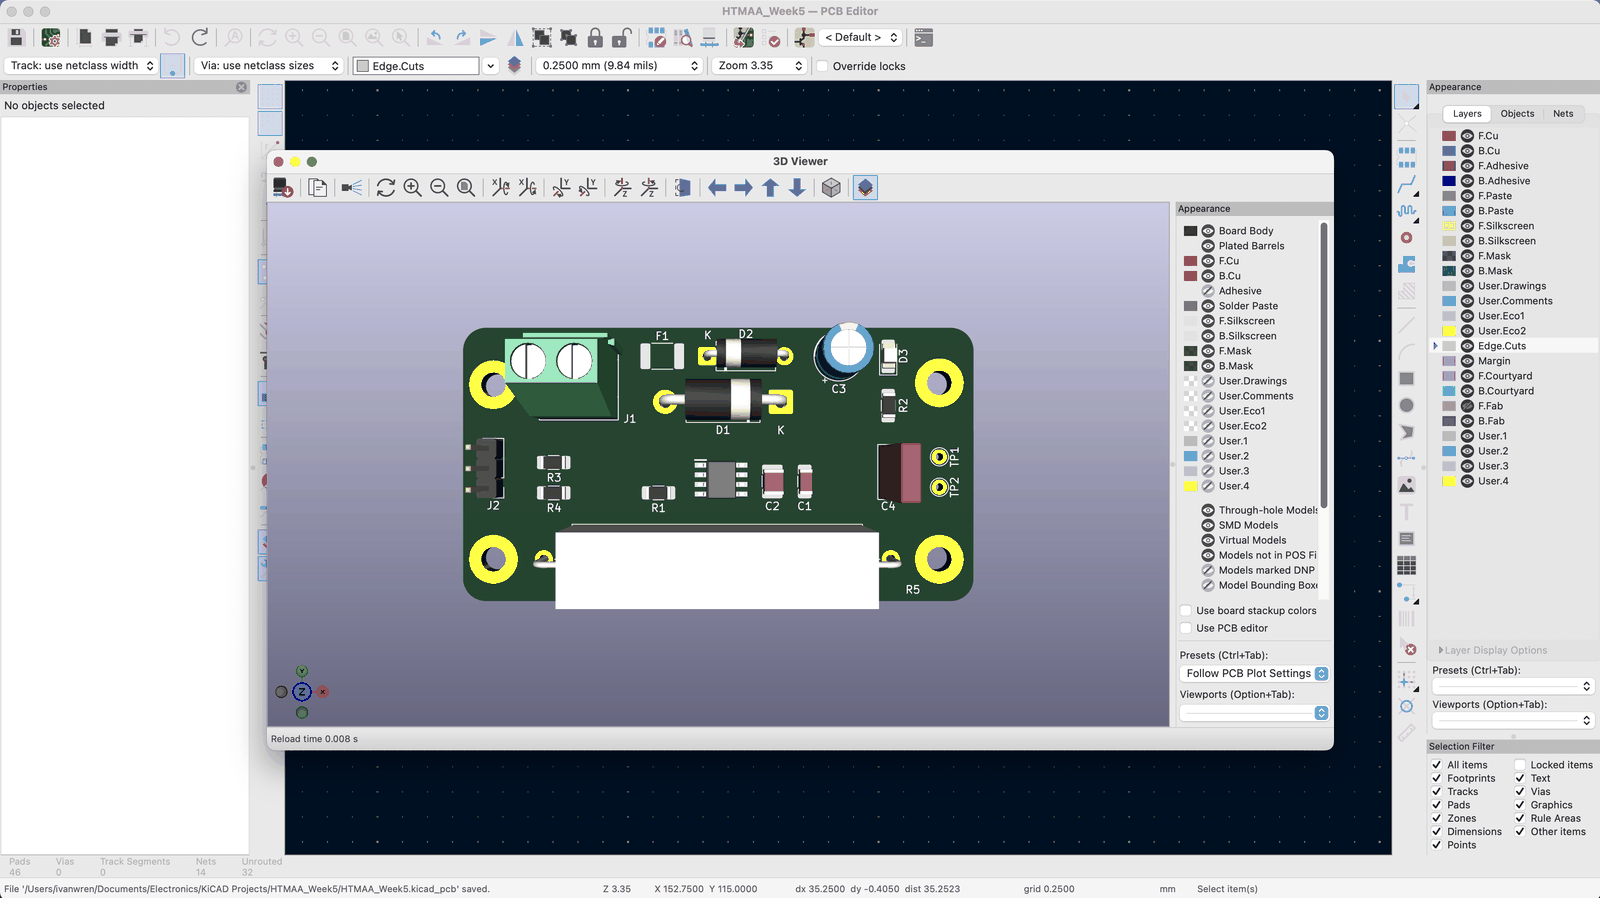Toggle orthographic projection cube icon

pyautogui.click(x=831, y=188)
